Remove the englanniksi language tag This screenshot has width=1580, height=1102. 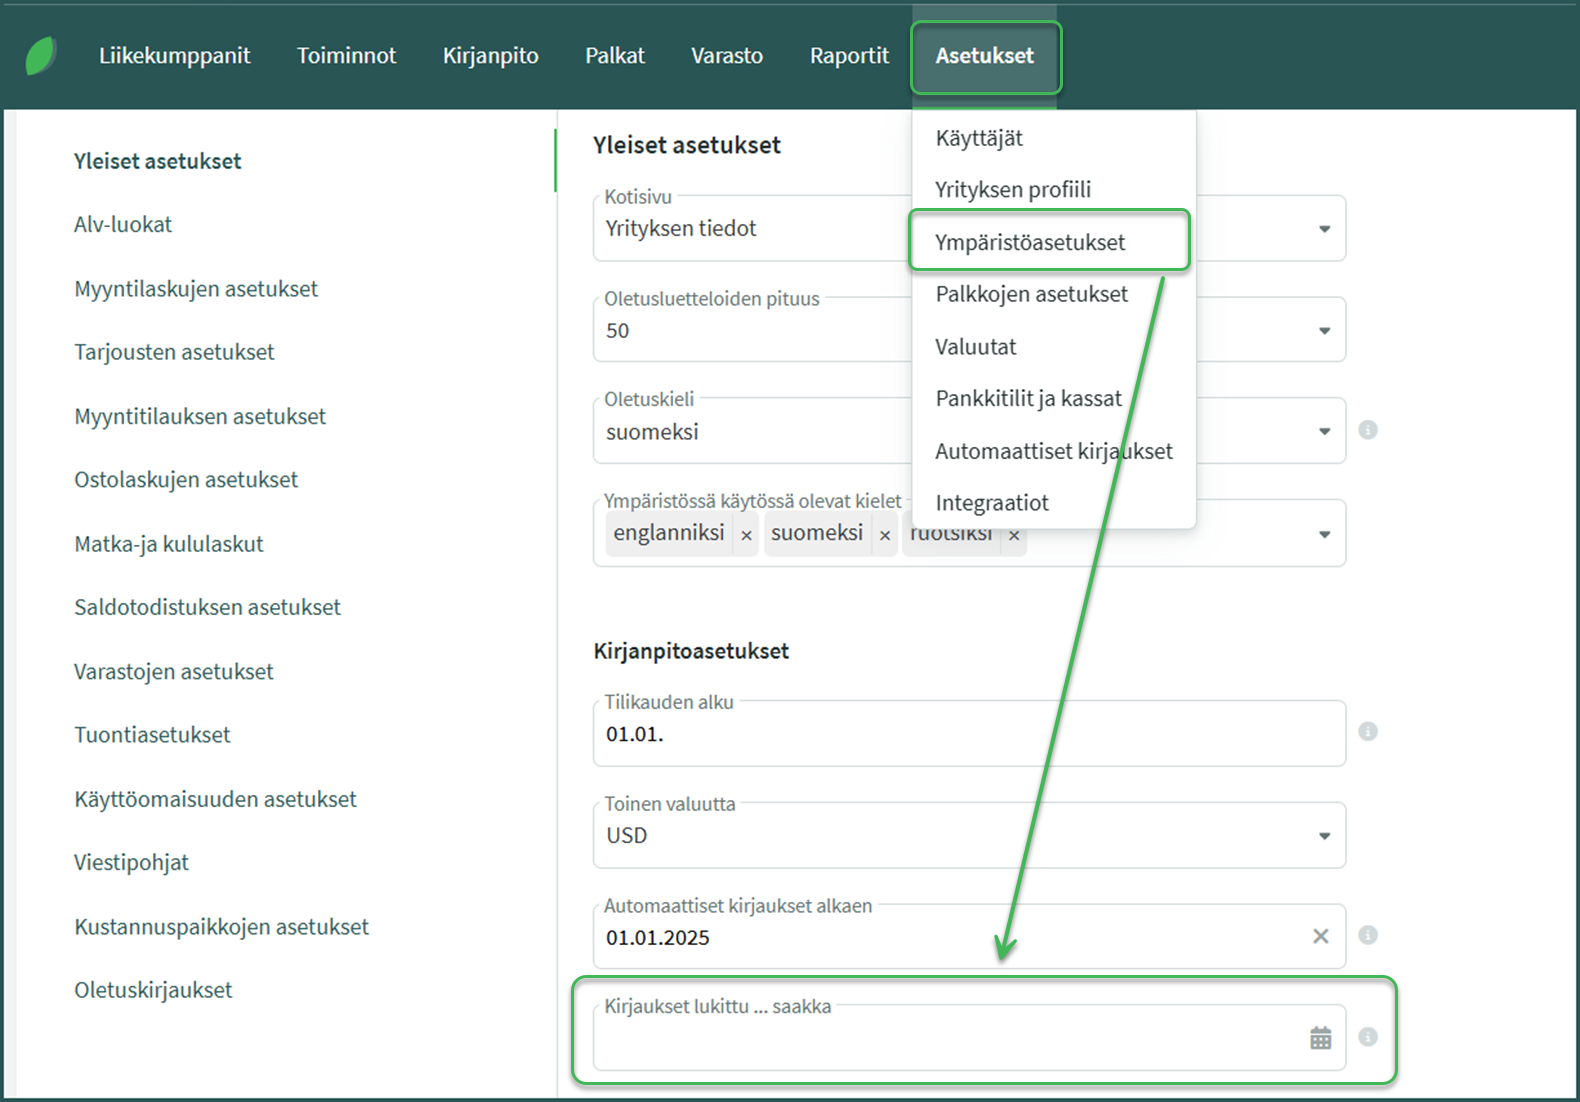(746, 535)
